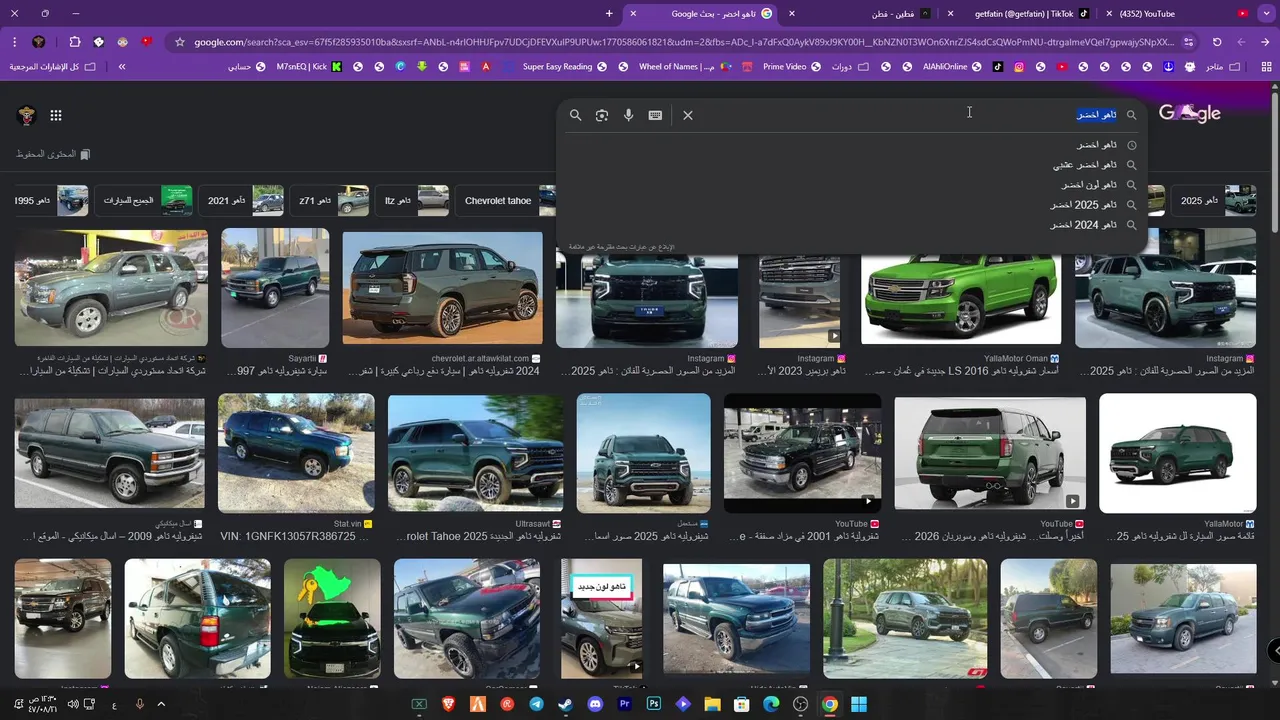
Task: Choose the 'الجميع للسيارات' filter chip
Action: point(145,201)
